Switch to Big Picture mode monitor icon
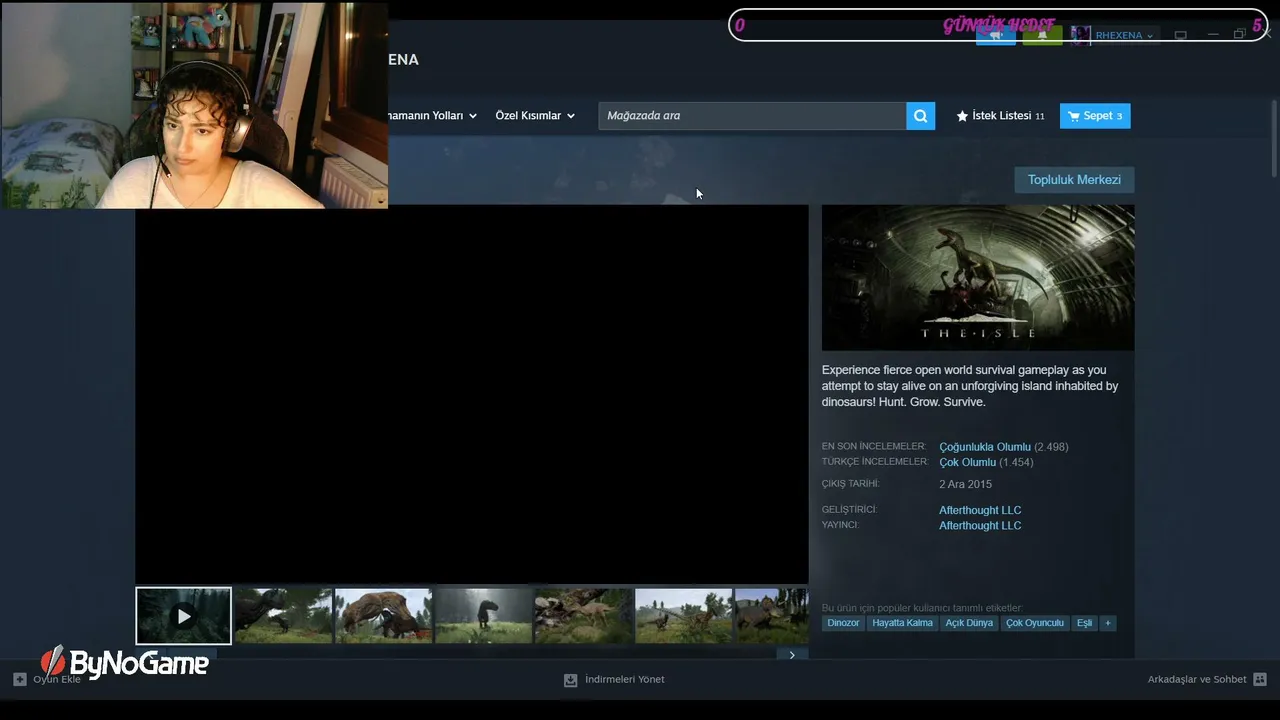Image resolution: width=1280 pixels, height=720 pixels. pyautogui.click(x=1180, y=36)
